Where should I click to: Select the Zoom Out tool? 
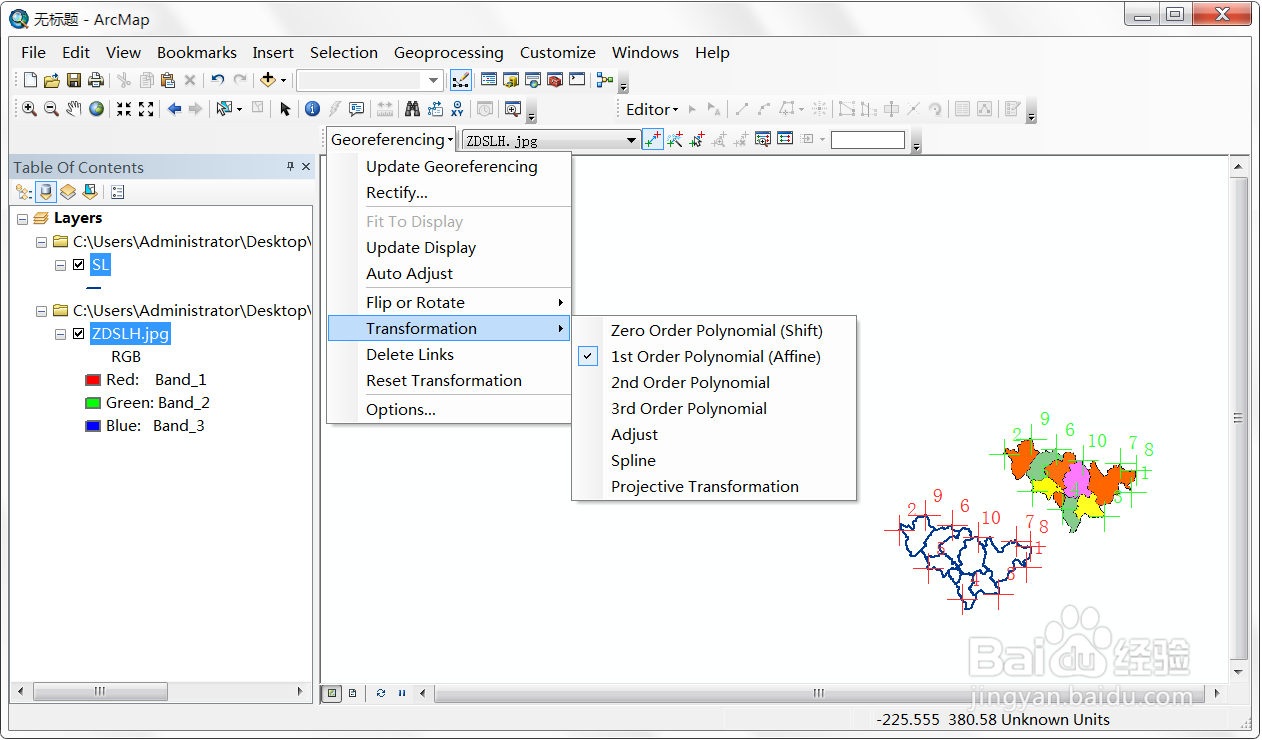point(52,109)
